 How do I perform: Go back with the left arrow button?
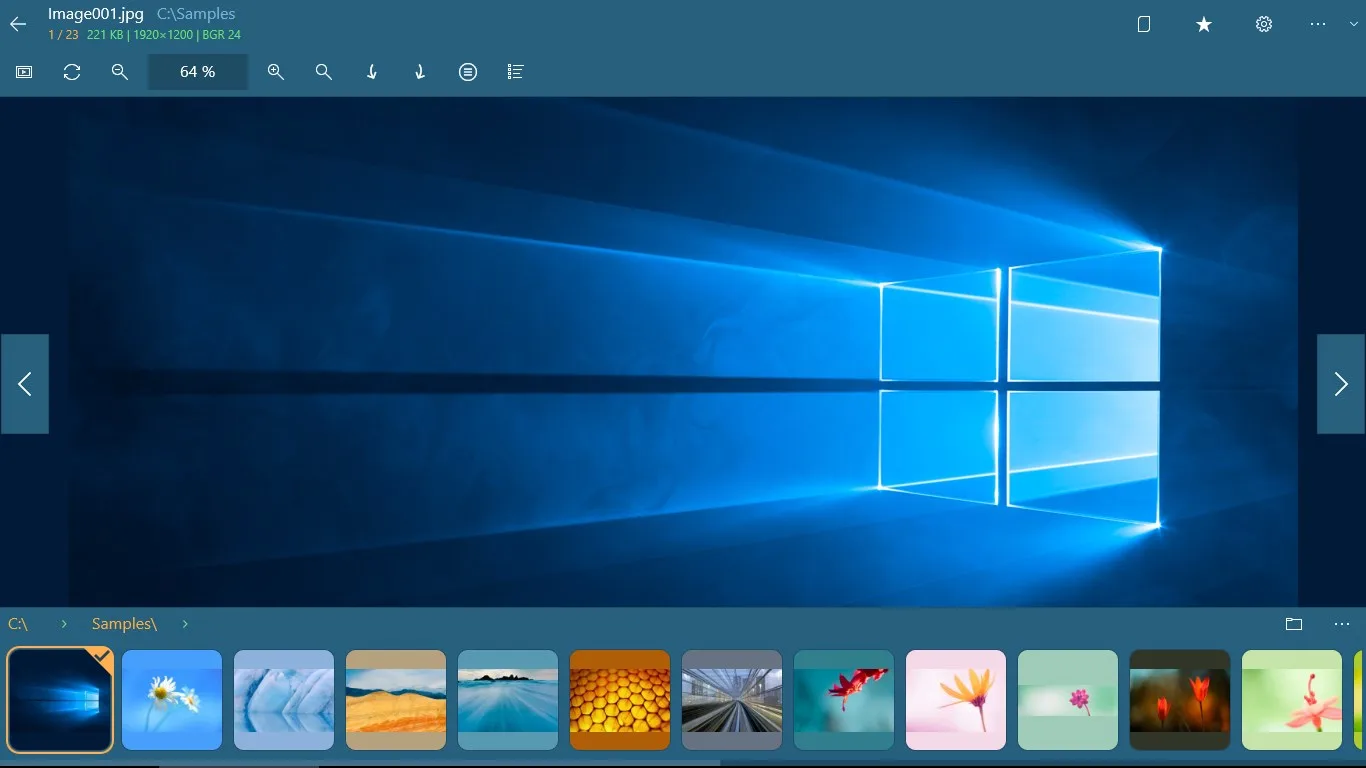18,24
